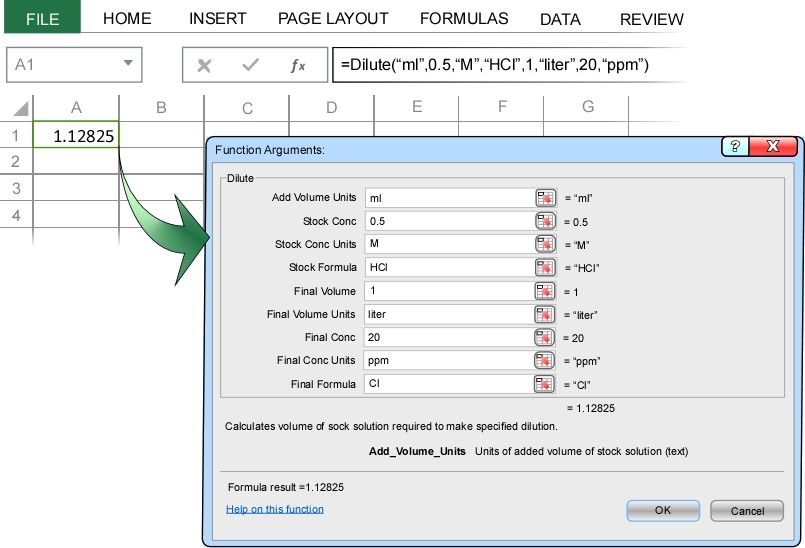Click range selector icon for Final Volume Units

545,314
